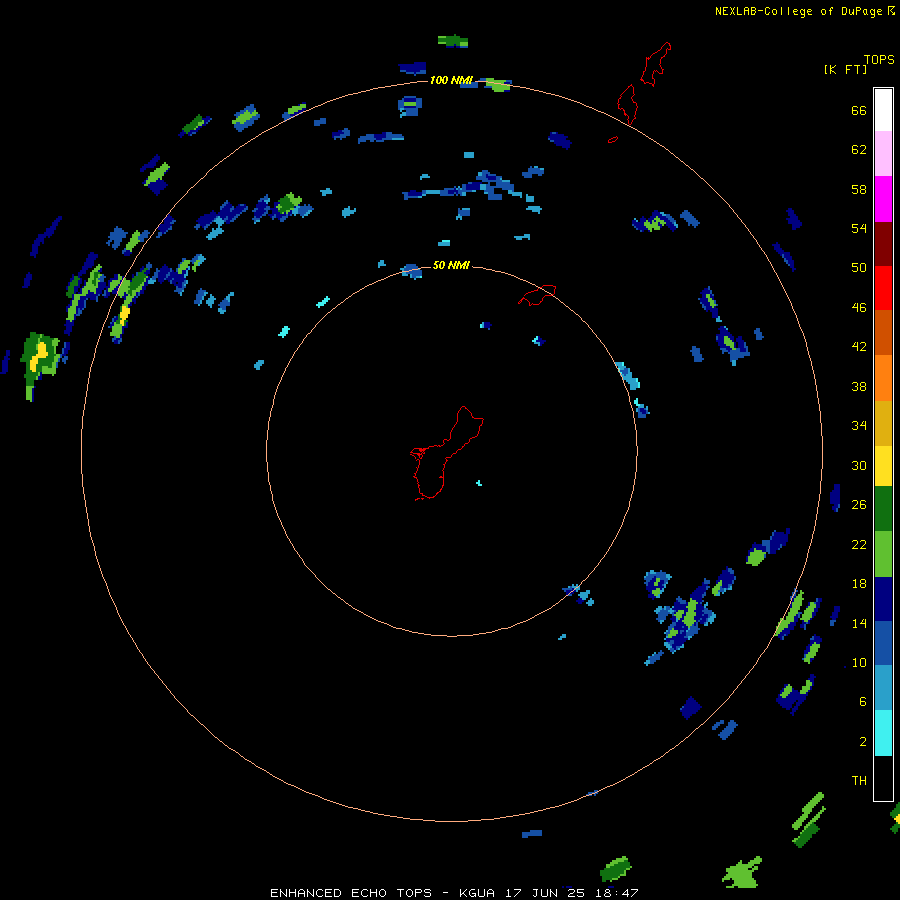Click the legend value 6
The height and width of the screenshot is (900, 900).
(x=863, y=702)
